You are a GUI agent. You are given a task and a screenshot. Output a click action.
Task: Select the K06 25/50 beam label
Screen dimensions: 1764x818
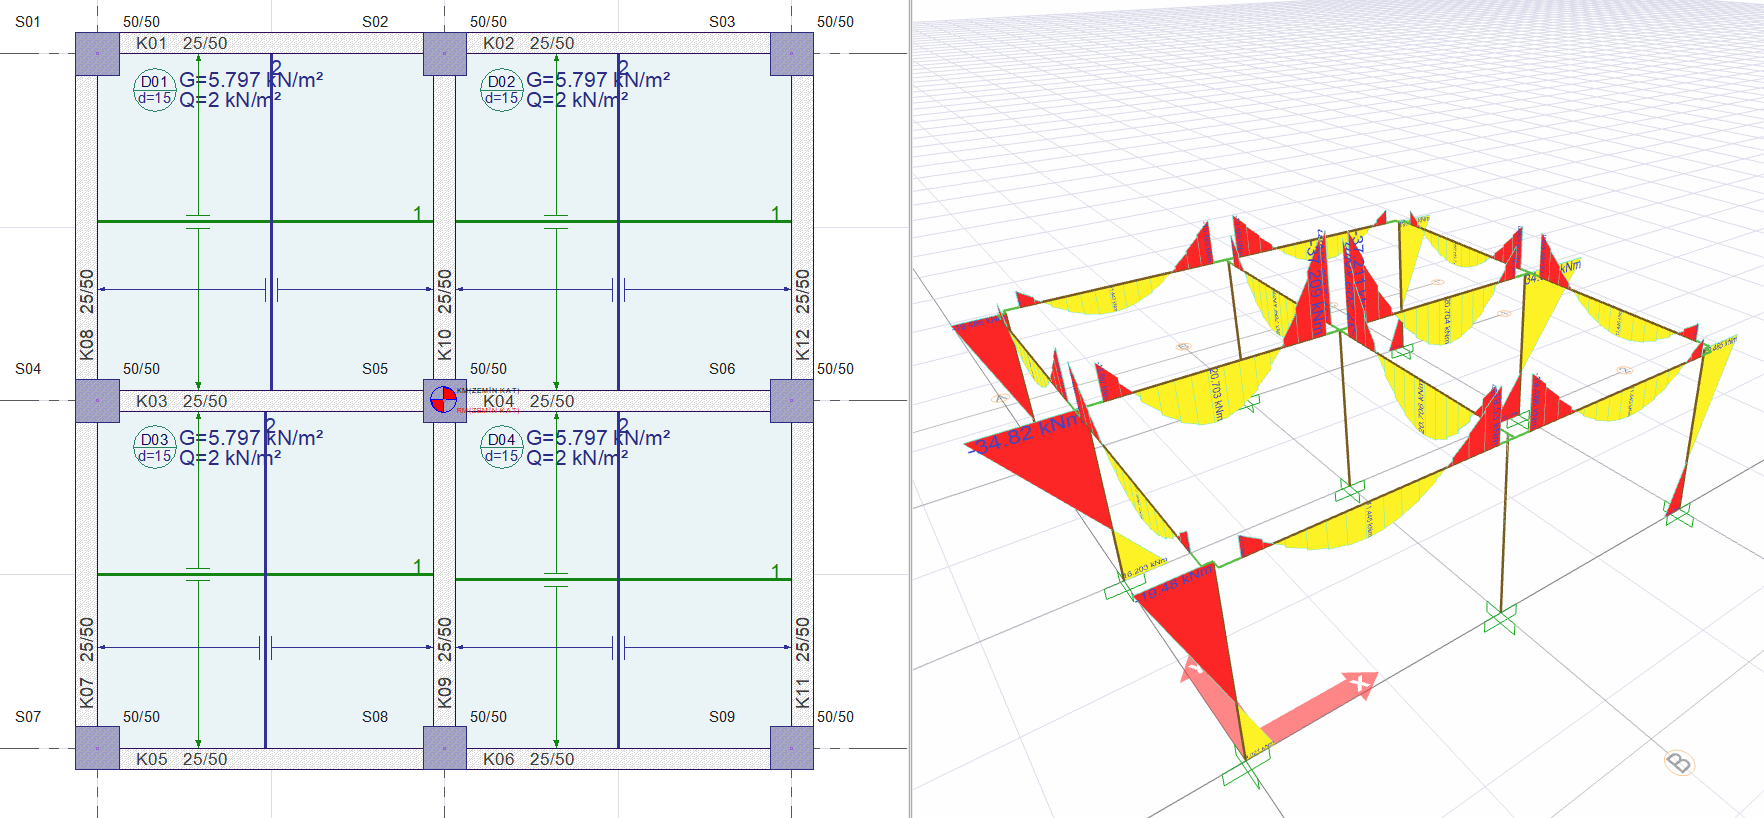point(528,759)
